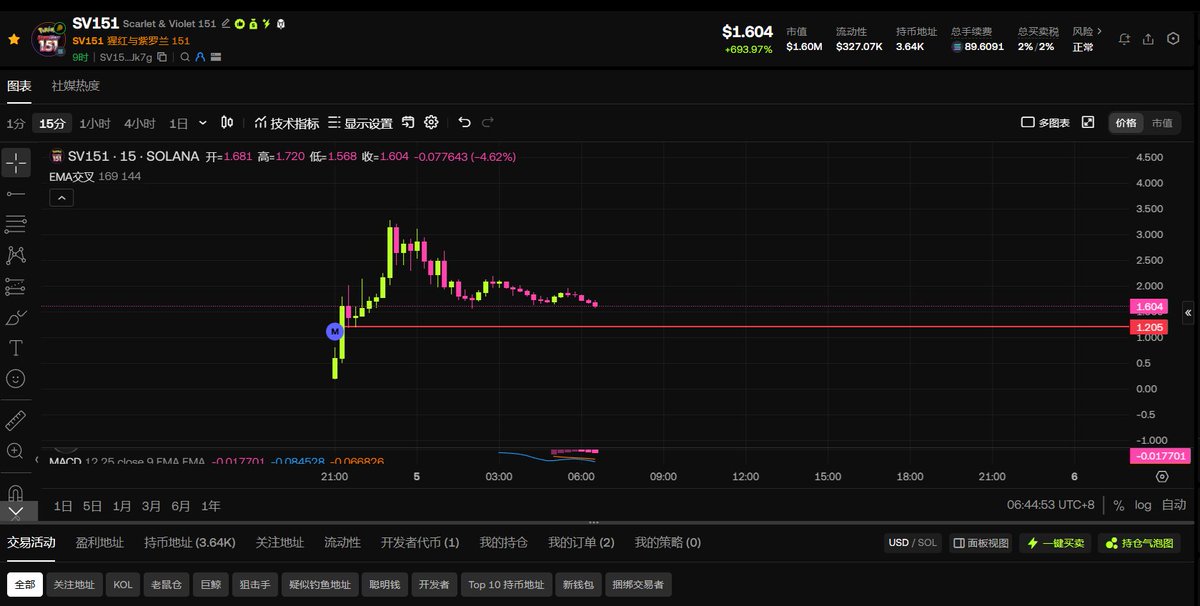
Task: Select the 1小时 timeframe
Action: [94, 123]
